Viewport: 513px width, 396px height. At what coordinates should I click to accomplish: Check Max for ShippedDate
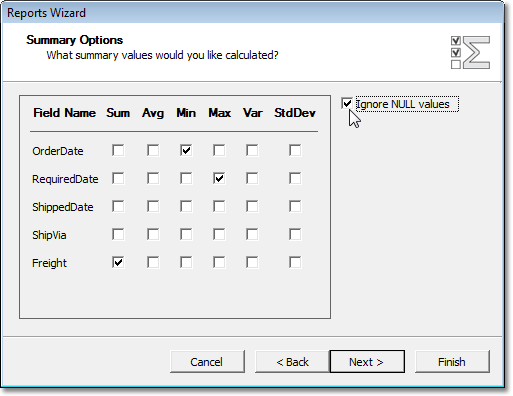pos(219,206)
